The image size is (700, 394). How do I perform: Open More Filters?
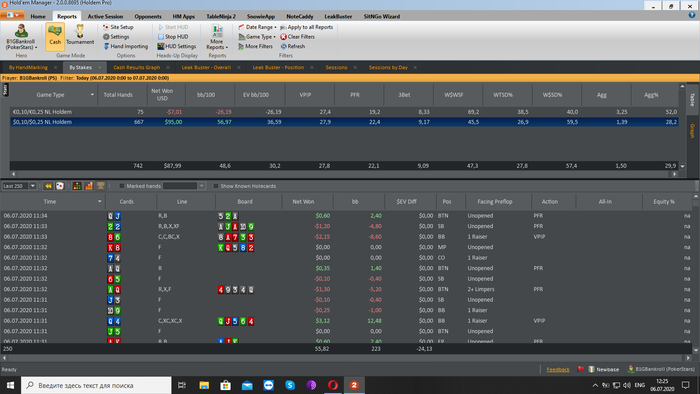255,46
